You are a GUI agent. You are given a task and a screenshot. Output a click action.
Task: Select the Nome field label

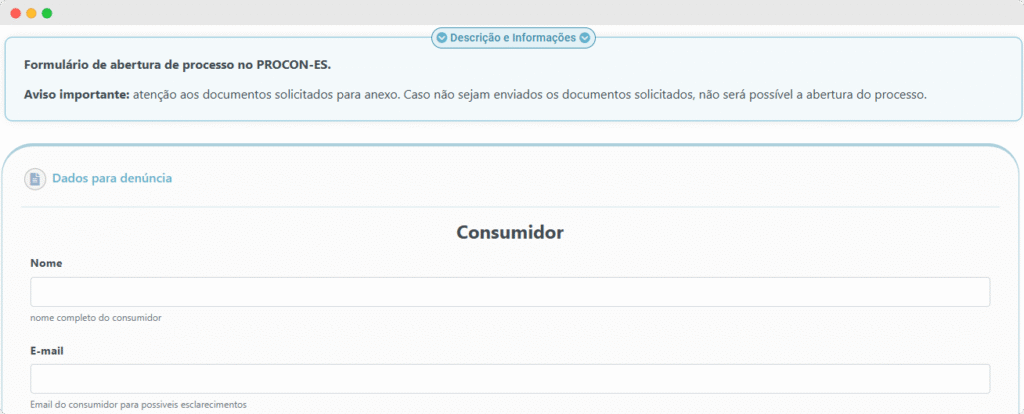[x=46, y=263]
